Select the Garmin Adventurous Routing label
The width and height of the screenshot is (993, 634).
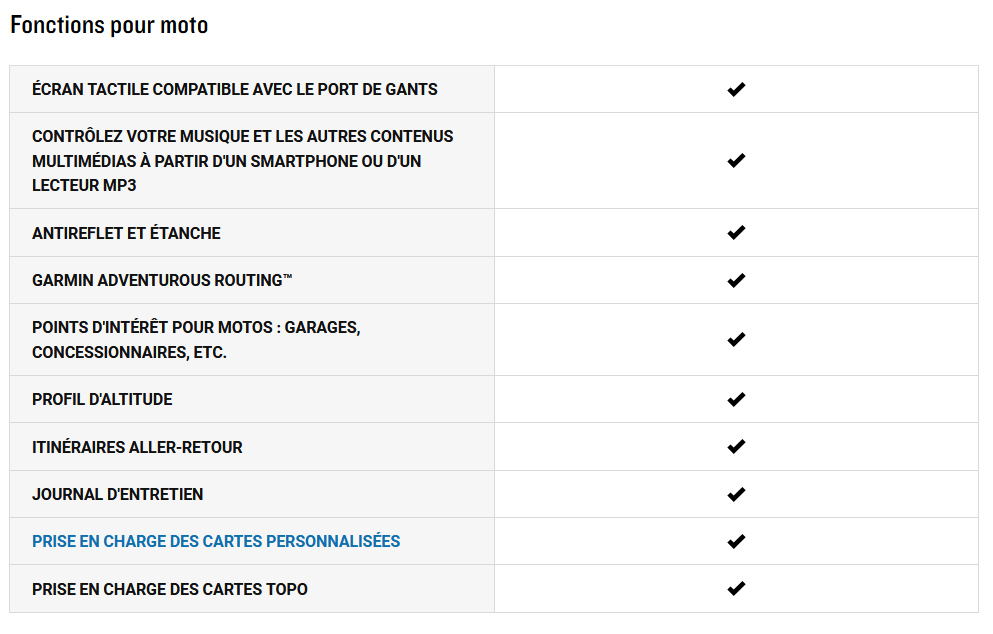[162, 280]
